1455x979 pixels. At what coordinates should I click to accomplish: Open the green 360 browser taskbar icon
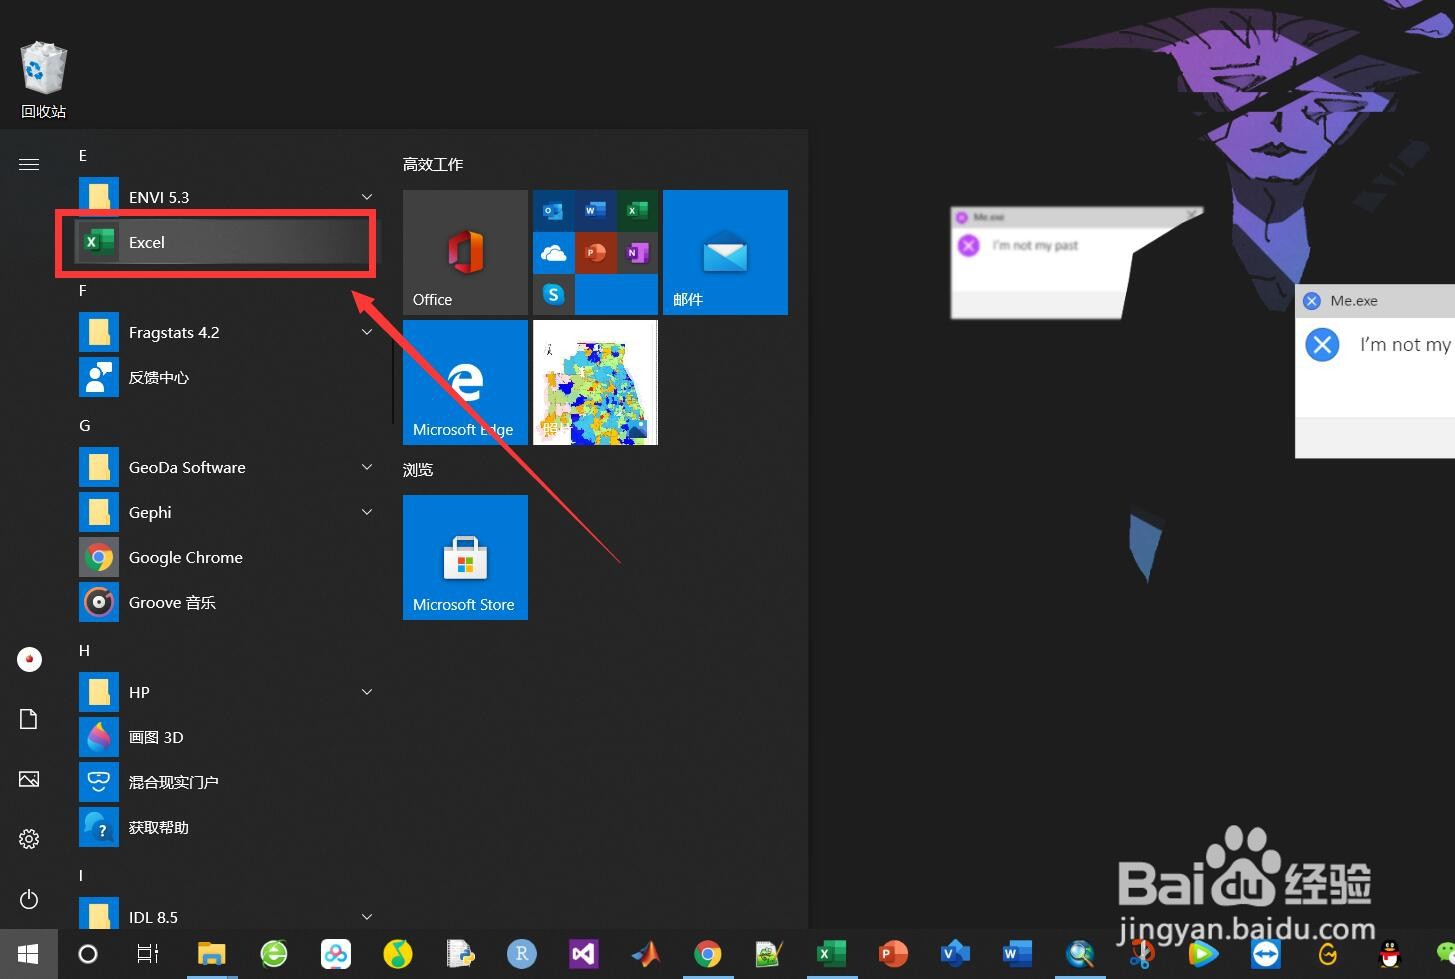point(274,954)
